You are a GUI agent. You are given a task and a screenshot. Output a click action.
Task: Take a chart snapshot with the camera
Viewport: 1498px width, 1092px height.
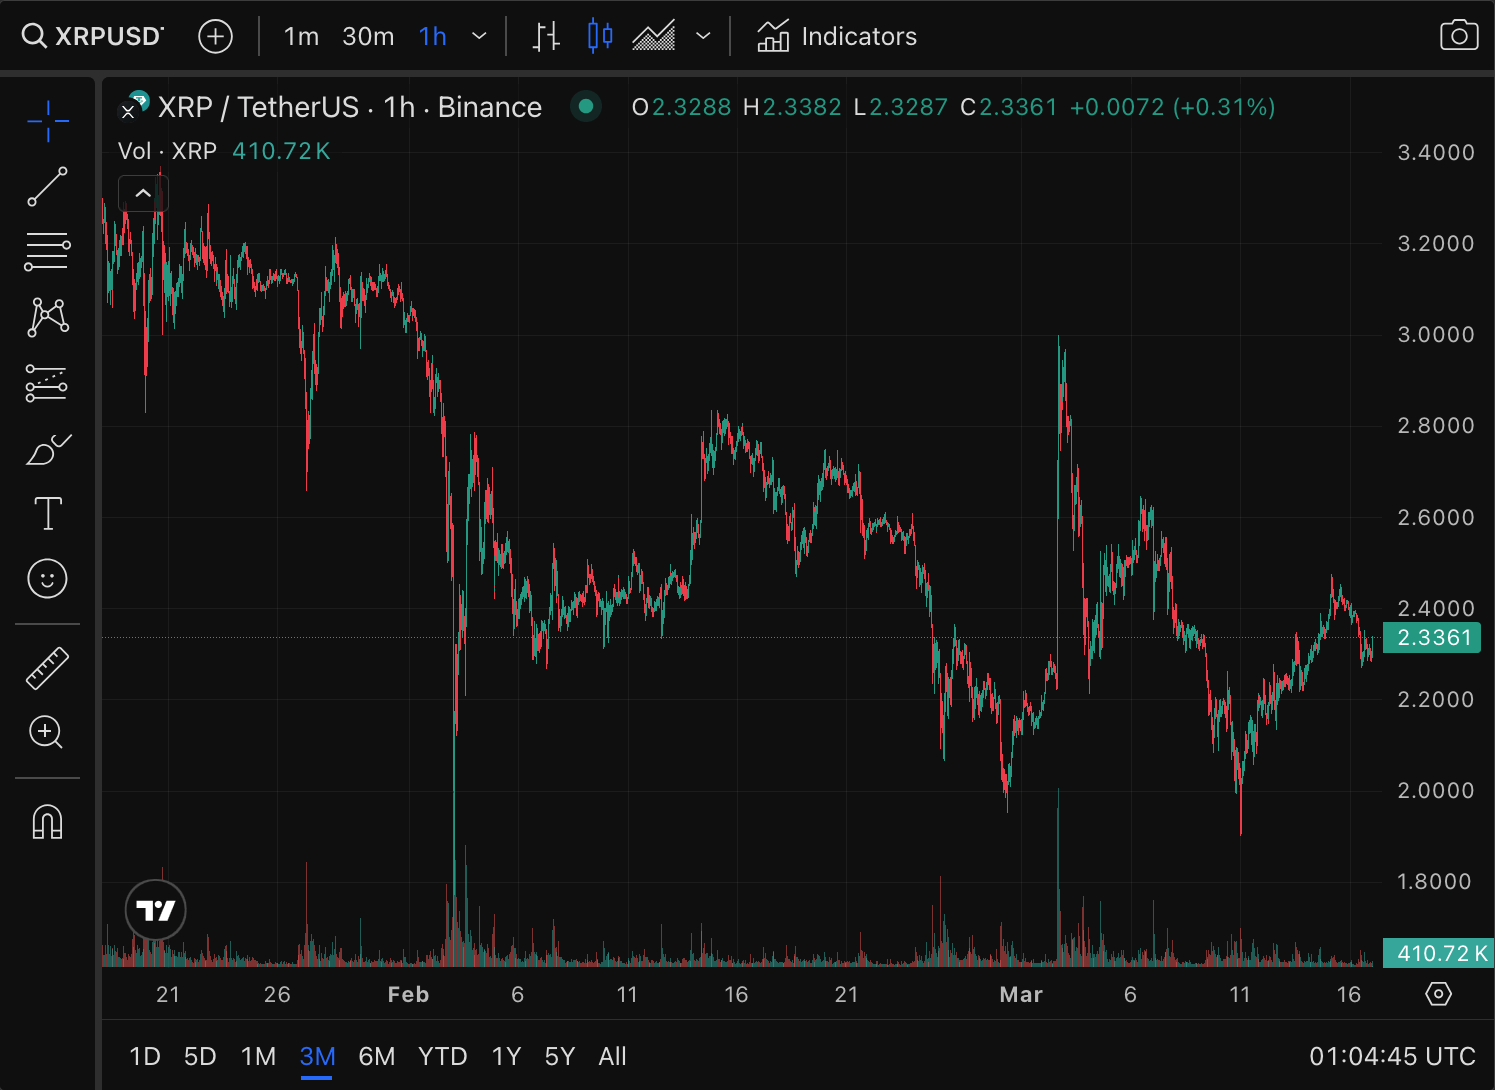click(1459, 34)
